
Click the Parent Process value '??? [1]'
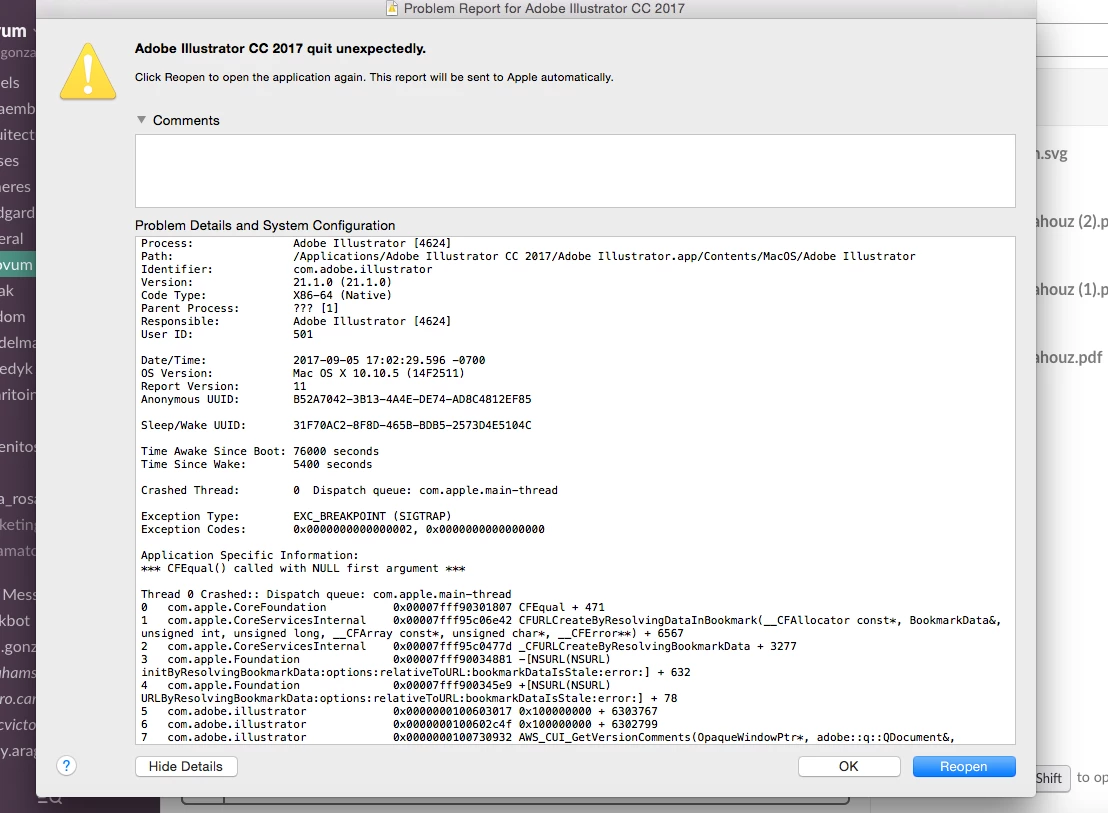316,308
